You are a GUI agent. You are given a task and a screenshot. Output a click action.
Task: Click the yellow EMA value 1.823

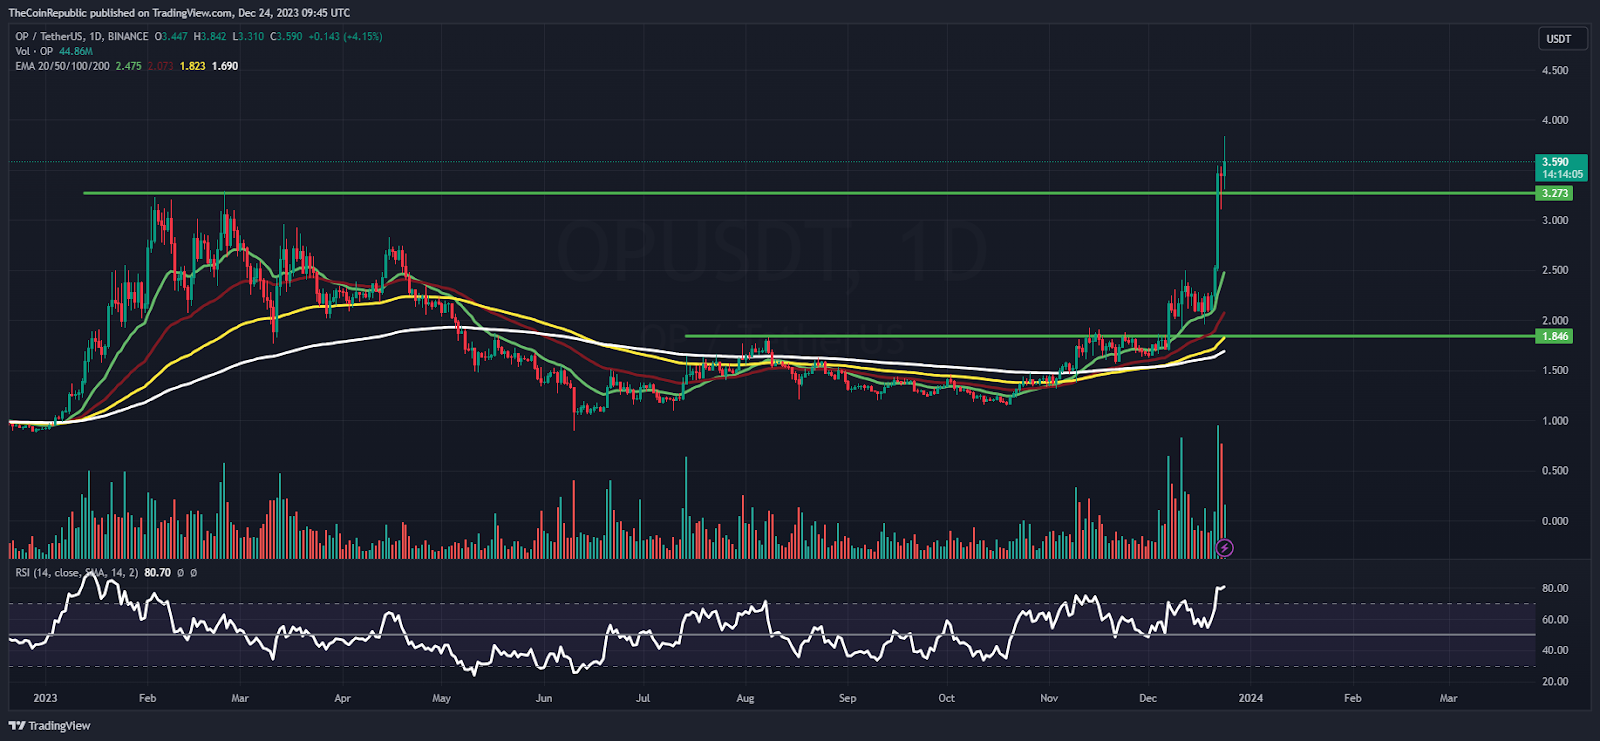point(193,66)
